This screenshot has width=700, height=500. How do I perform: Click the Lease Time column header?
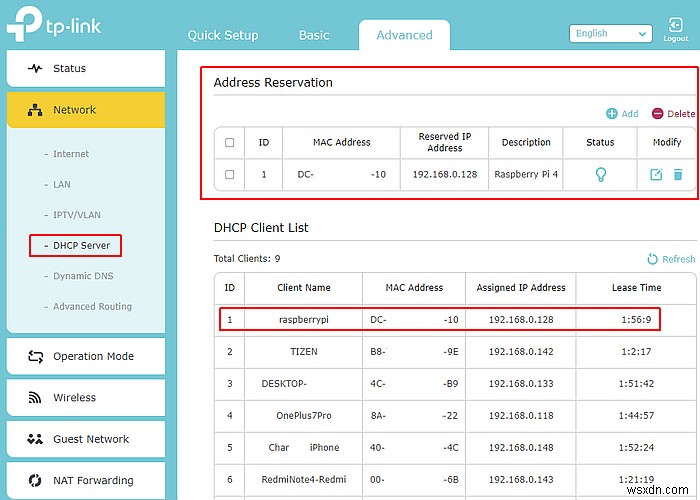coord(636,288)
